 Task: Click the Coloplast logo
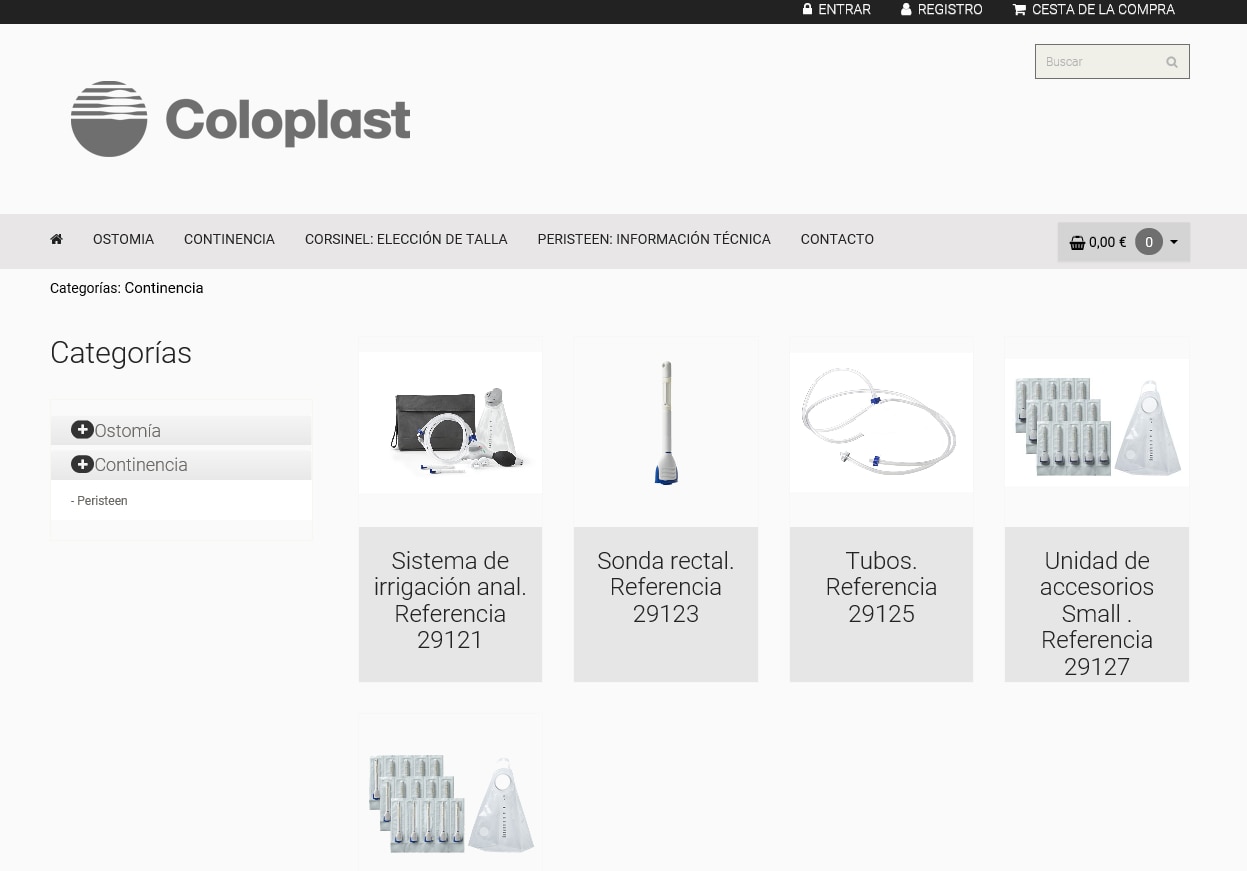click(240, 119)
